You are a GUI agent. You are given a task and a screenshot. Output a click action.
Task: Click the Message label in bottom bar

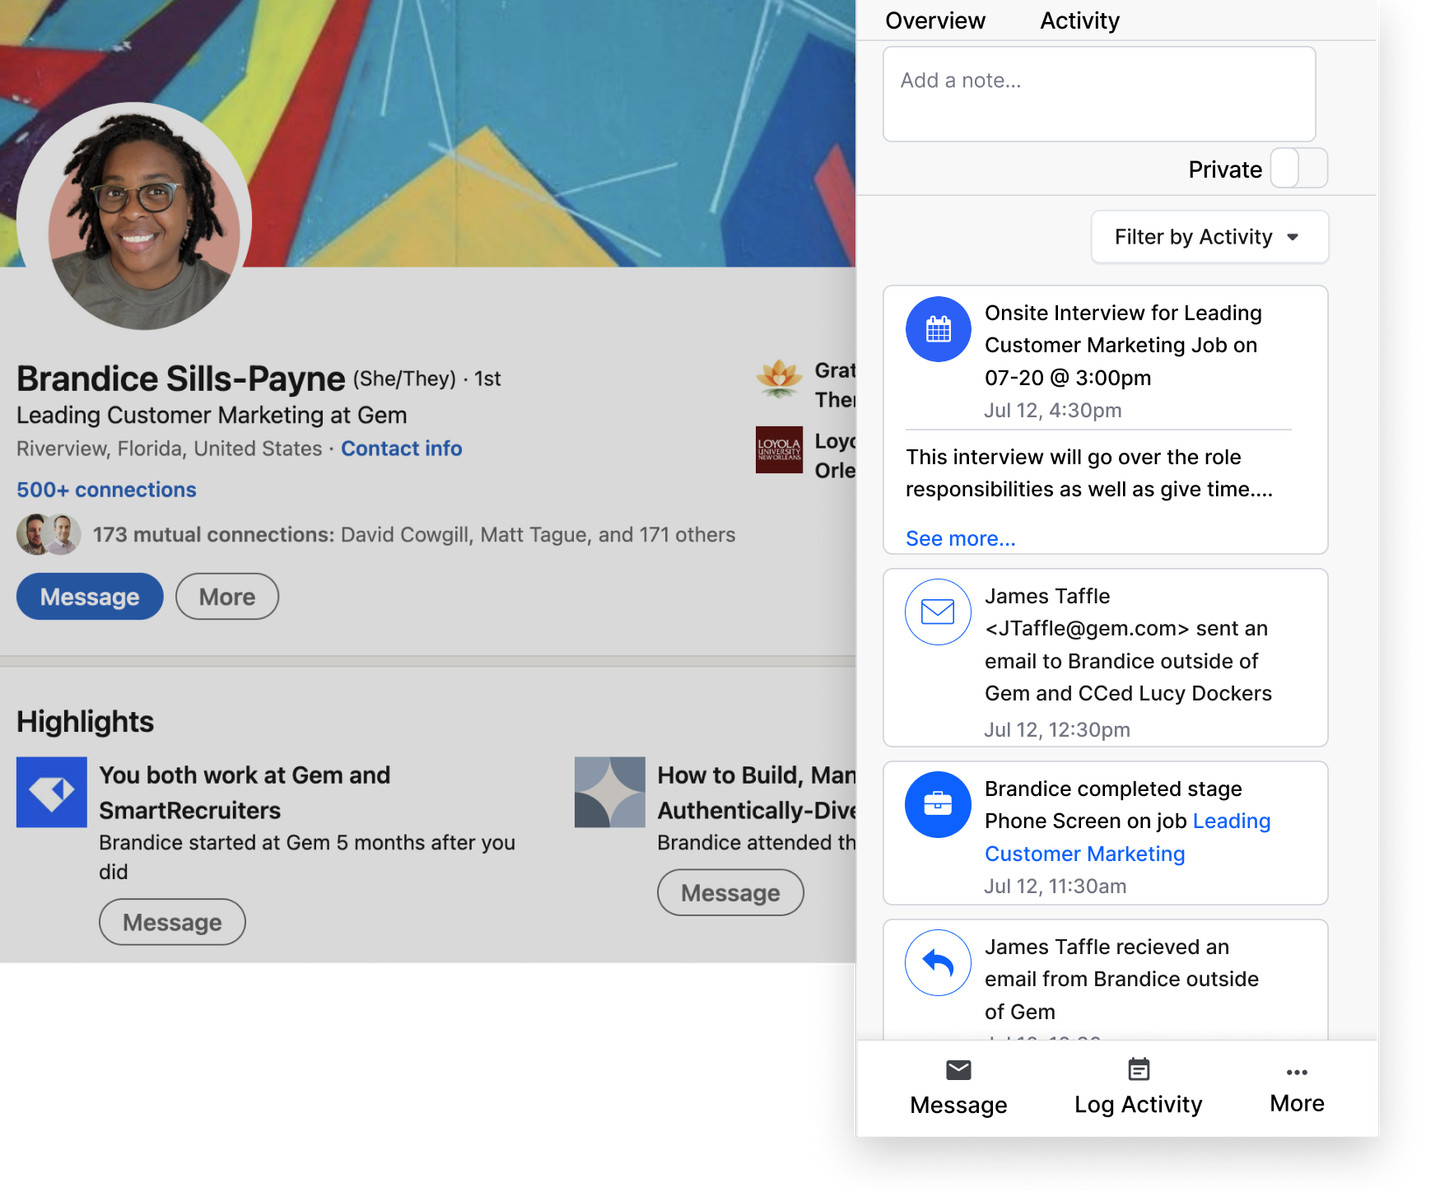click(958, 1105)
